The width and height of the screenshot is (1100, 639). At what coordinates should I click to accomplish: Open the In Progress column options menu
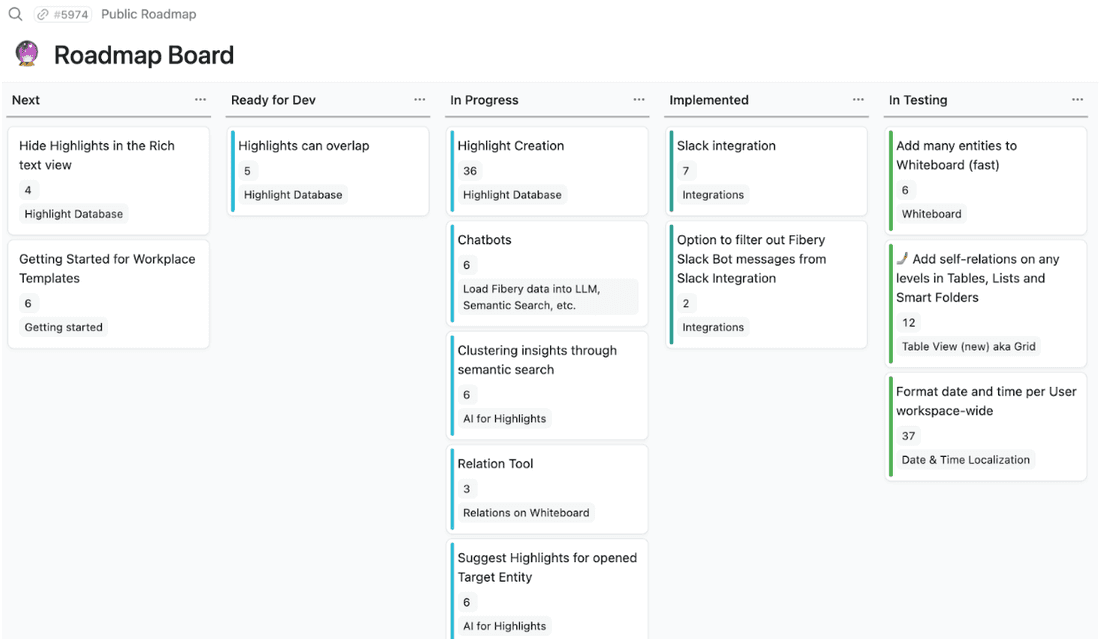tap(639, 100)
